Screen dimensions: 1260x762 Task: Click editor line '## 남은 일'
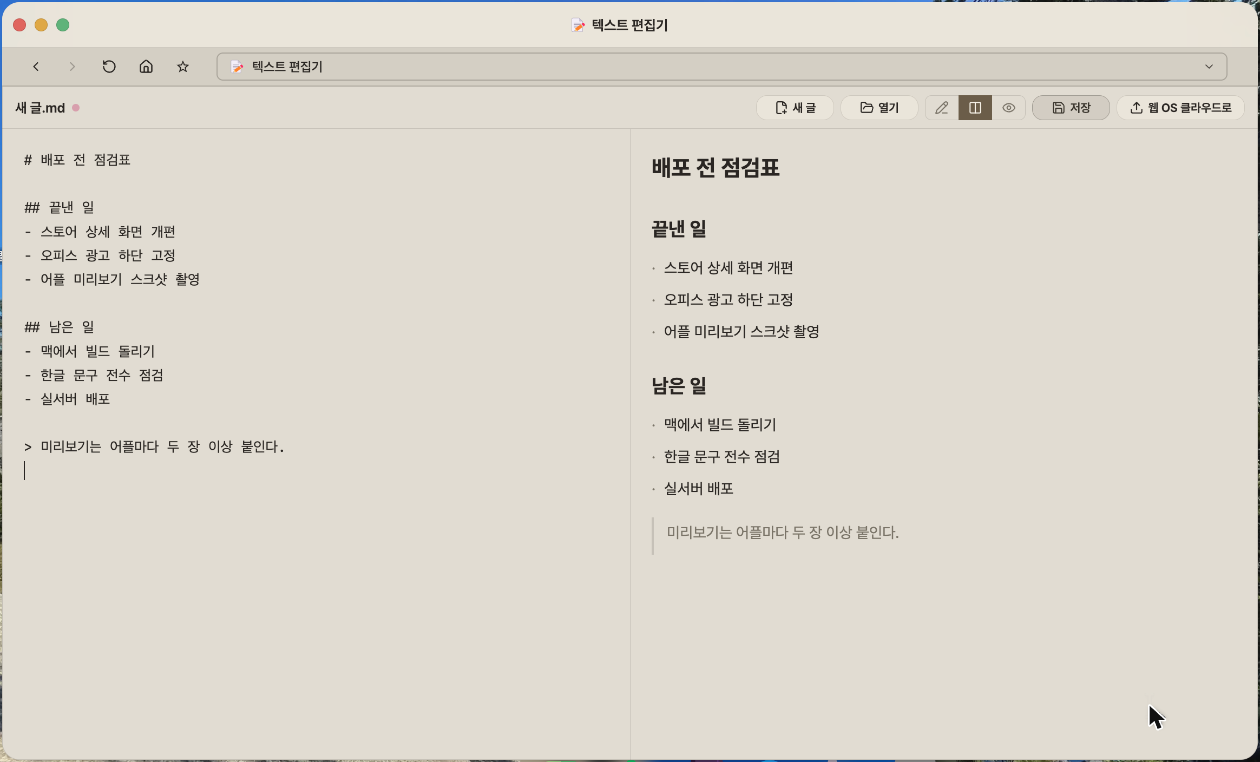click(59, 327)
